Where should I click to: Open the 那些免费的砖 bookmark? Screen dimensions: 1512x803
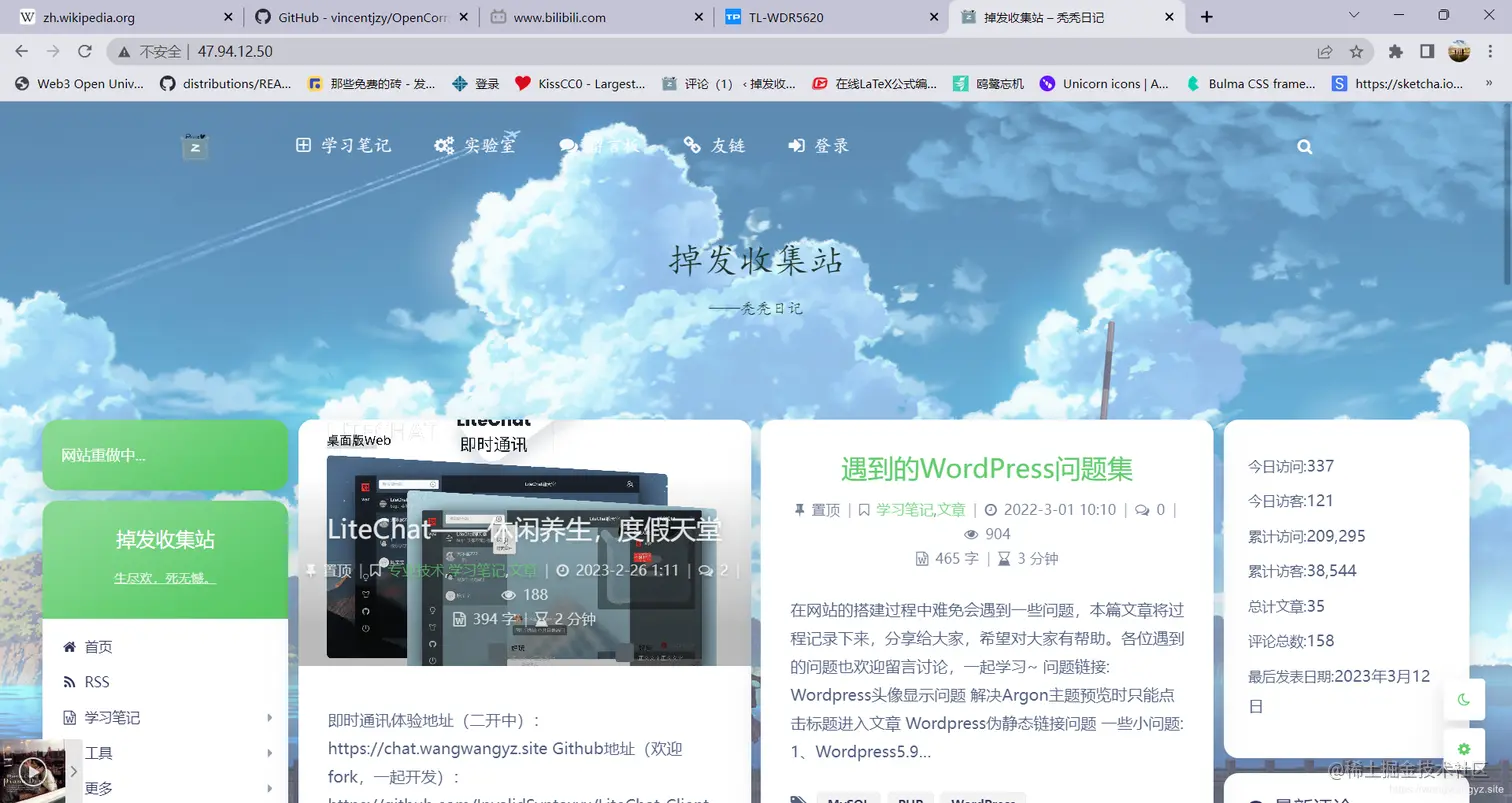tap(372, 84)
